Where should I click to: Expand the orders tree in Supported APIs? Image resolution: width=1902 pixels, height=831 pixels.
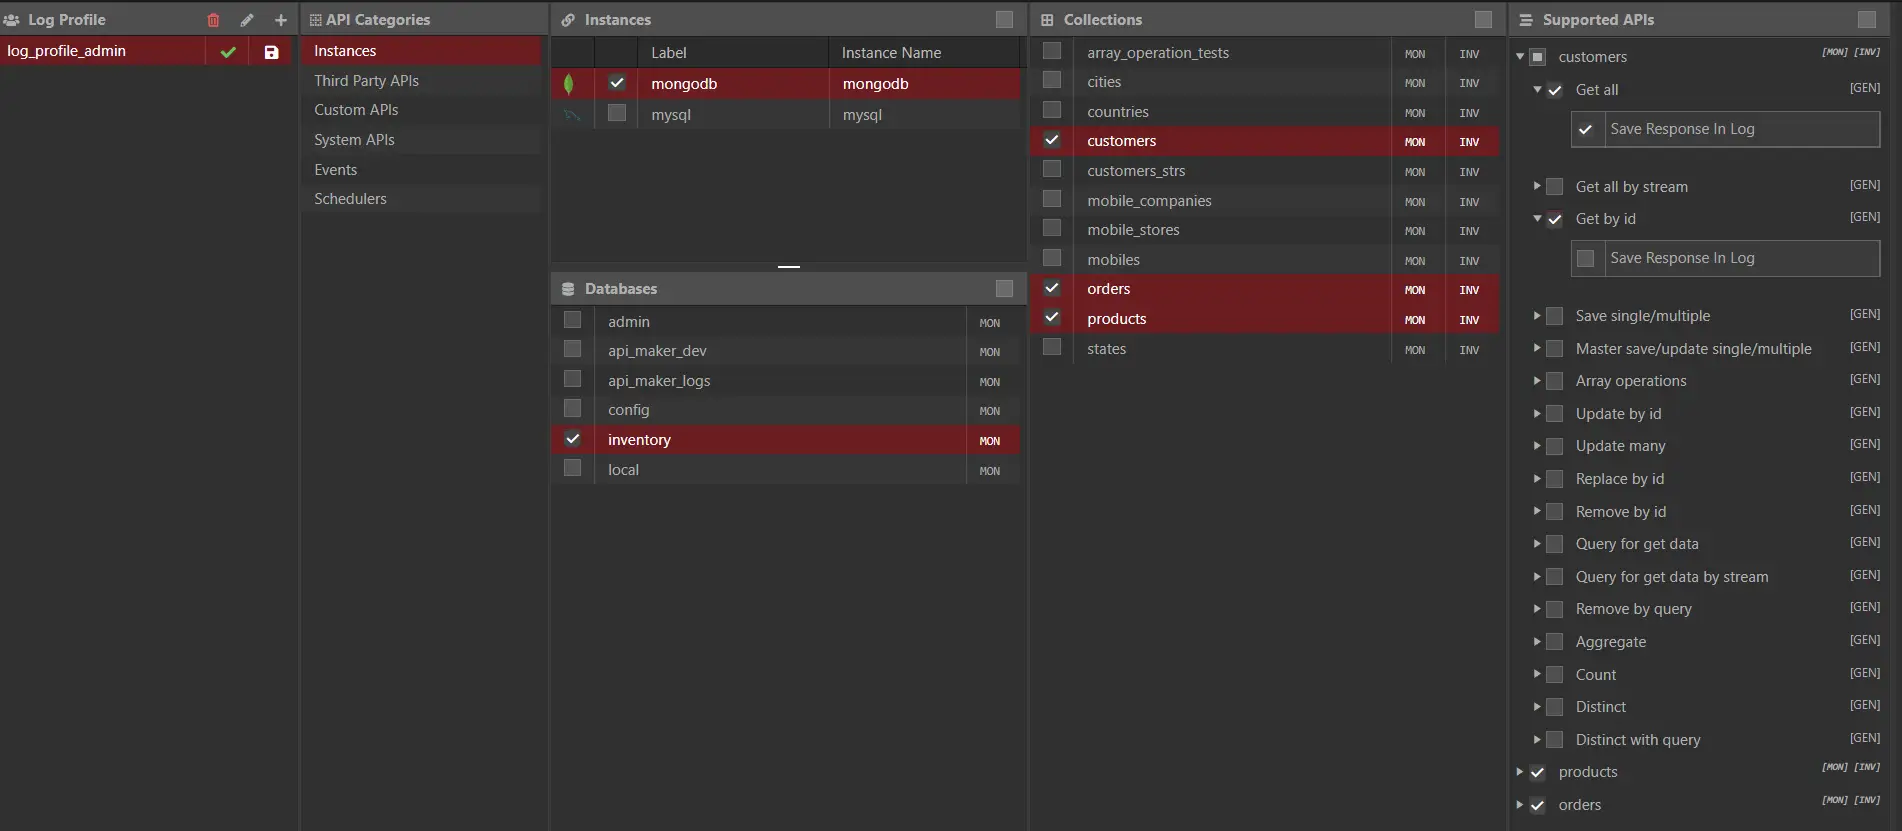(x=1520, y=804)
